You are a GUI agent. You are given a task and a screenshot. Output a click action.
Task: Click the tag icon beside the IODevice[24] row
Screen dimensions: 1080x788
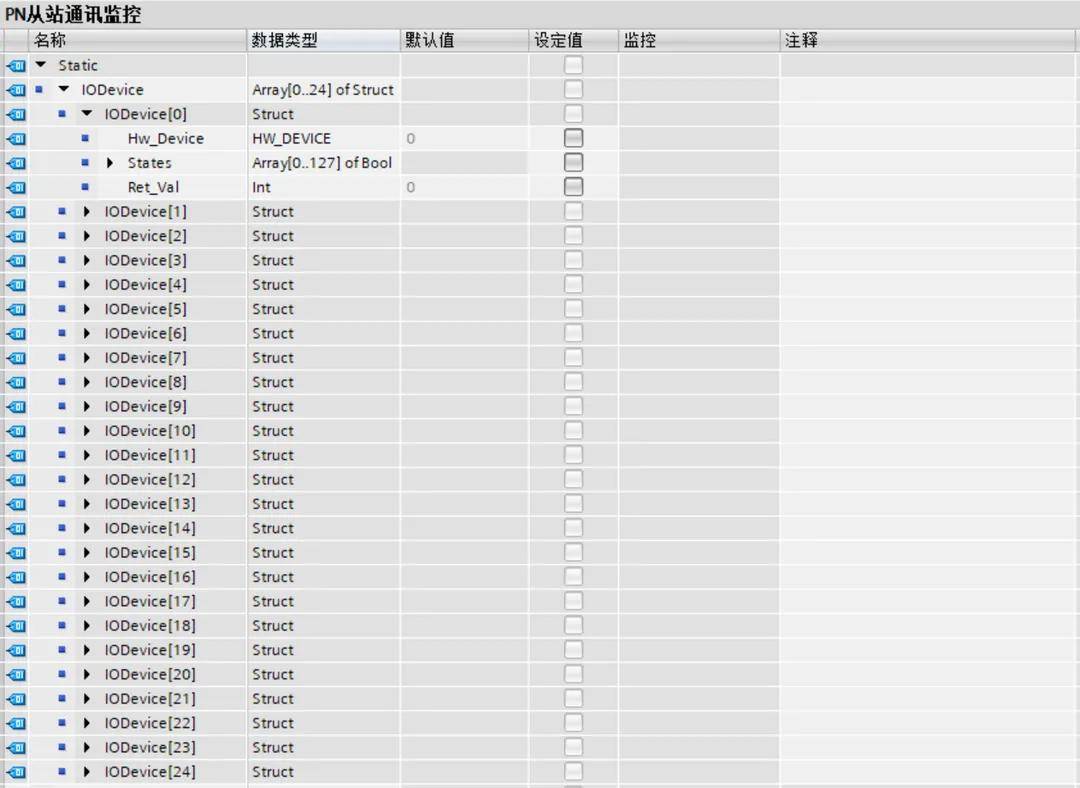(x=16, y=772)
